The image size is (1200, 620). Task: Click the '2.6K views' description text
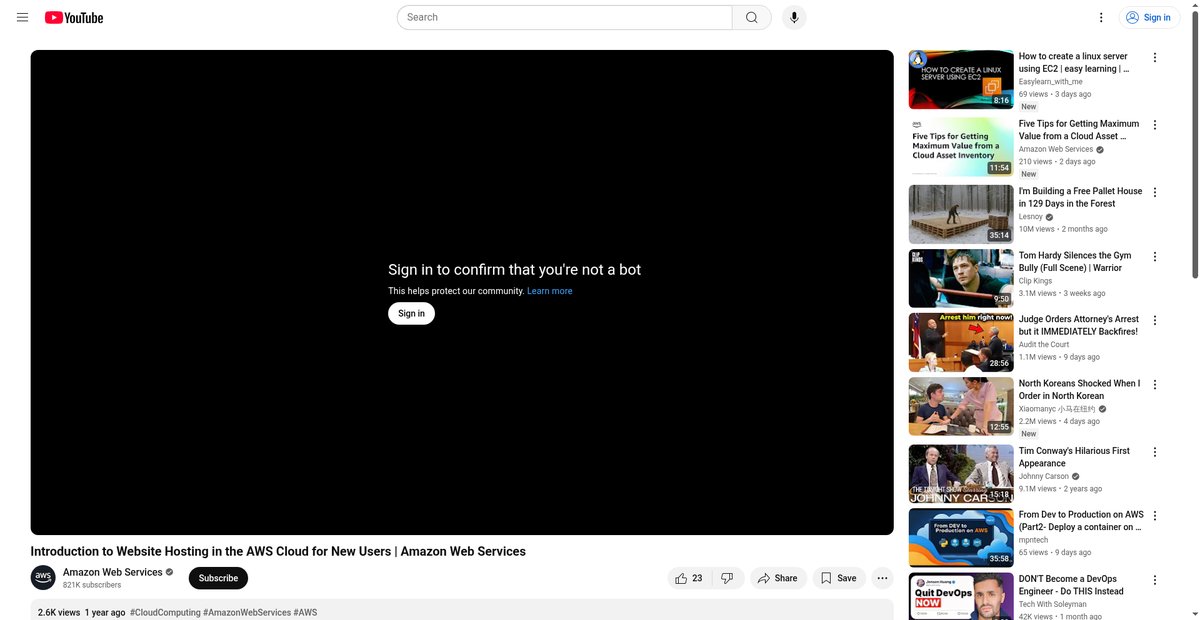coord(59,612)
